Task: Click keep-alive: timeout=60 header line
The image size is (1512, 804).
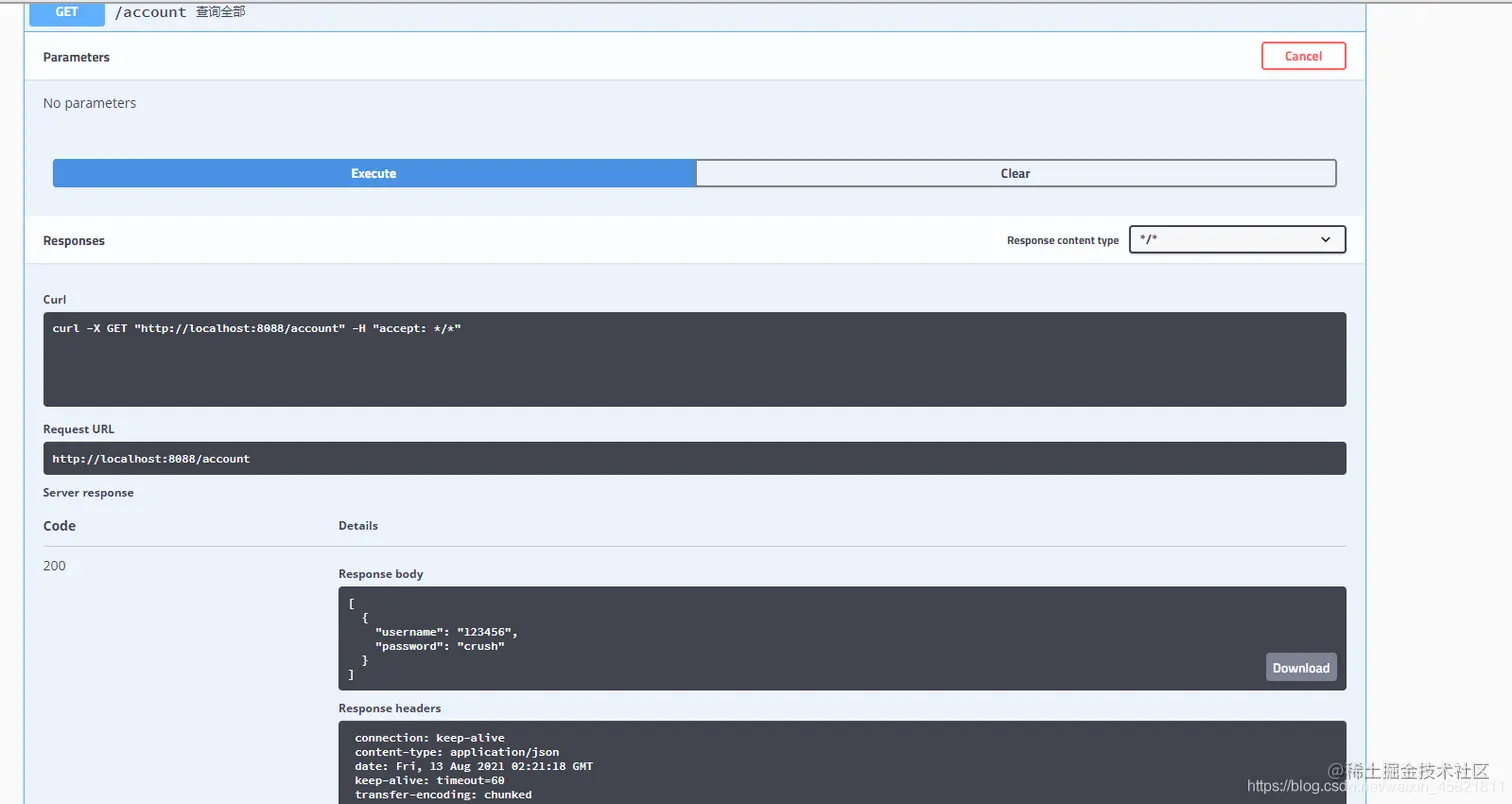Action: (x=430, y=780)
